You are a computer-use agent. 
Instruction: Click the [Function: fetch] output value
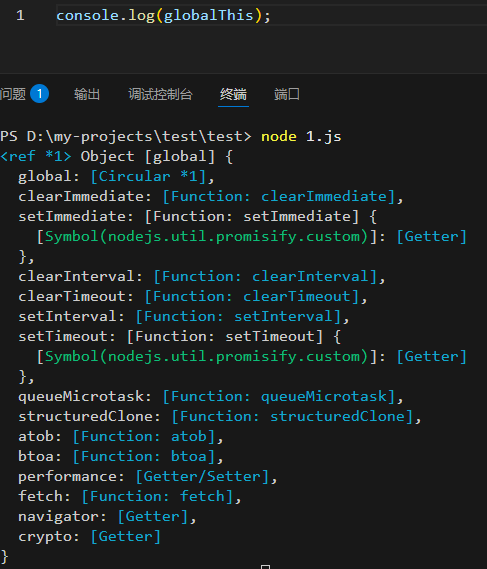pyautogui.click(x=157, y=496)
